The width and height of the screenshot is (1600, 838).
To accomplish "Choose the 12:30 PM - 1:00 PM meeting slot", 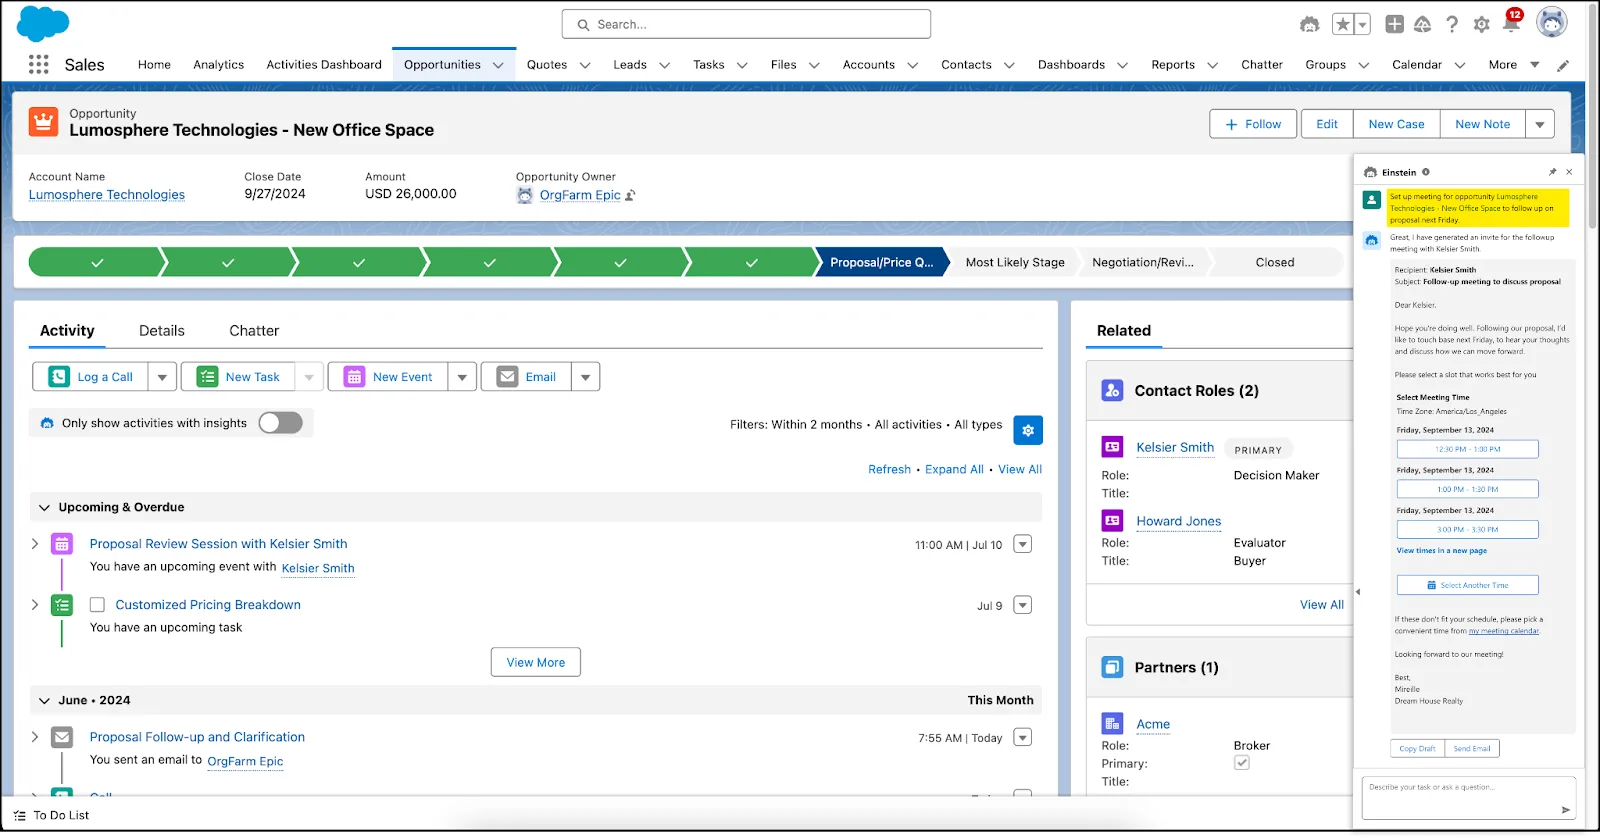I will pyautogui.click(x=1467, y=449).
